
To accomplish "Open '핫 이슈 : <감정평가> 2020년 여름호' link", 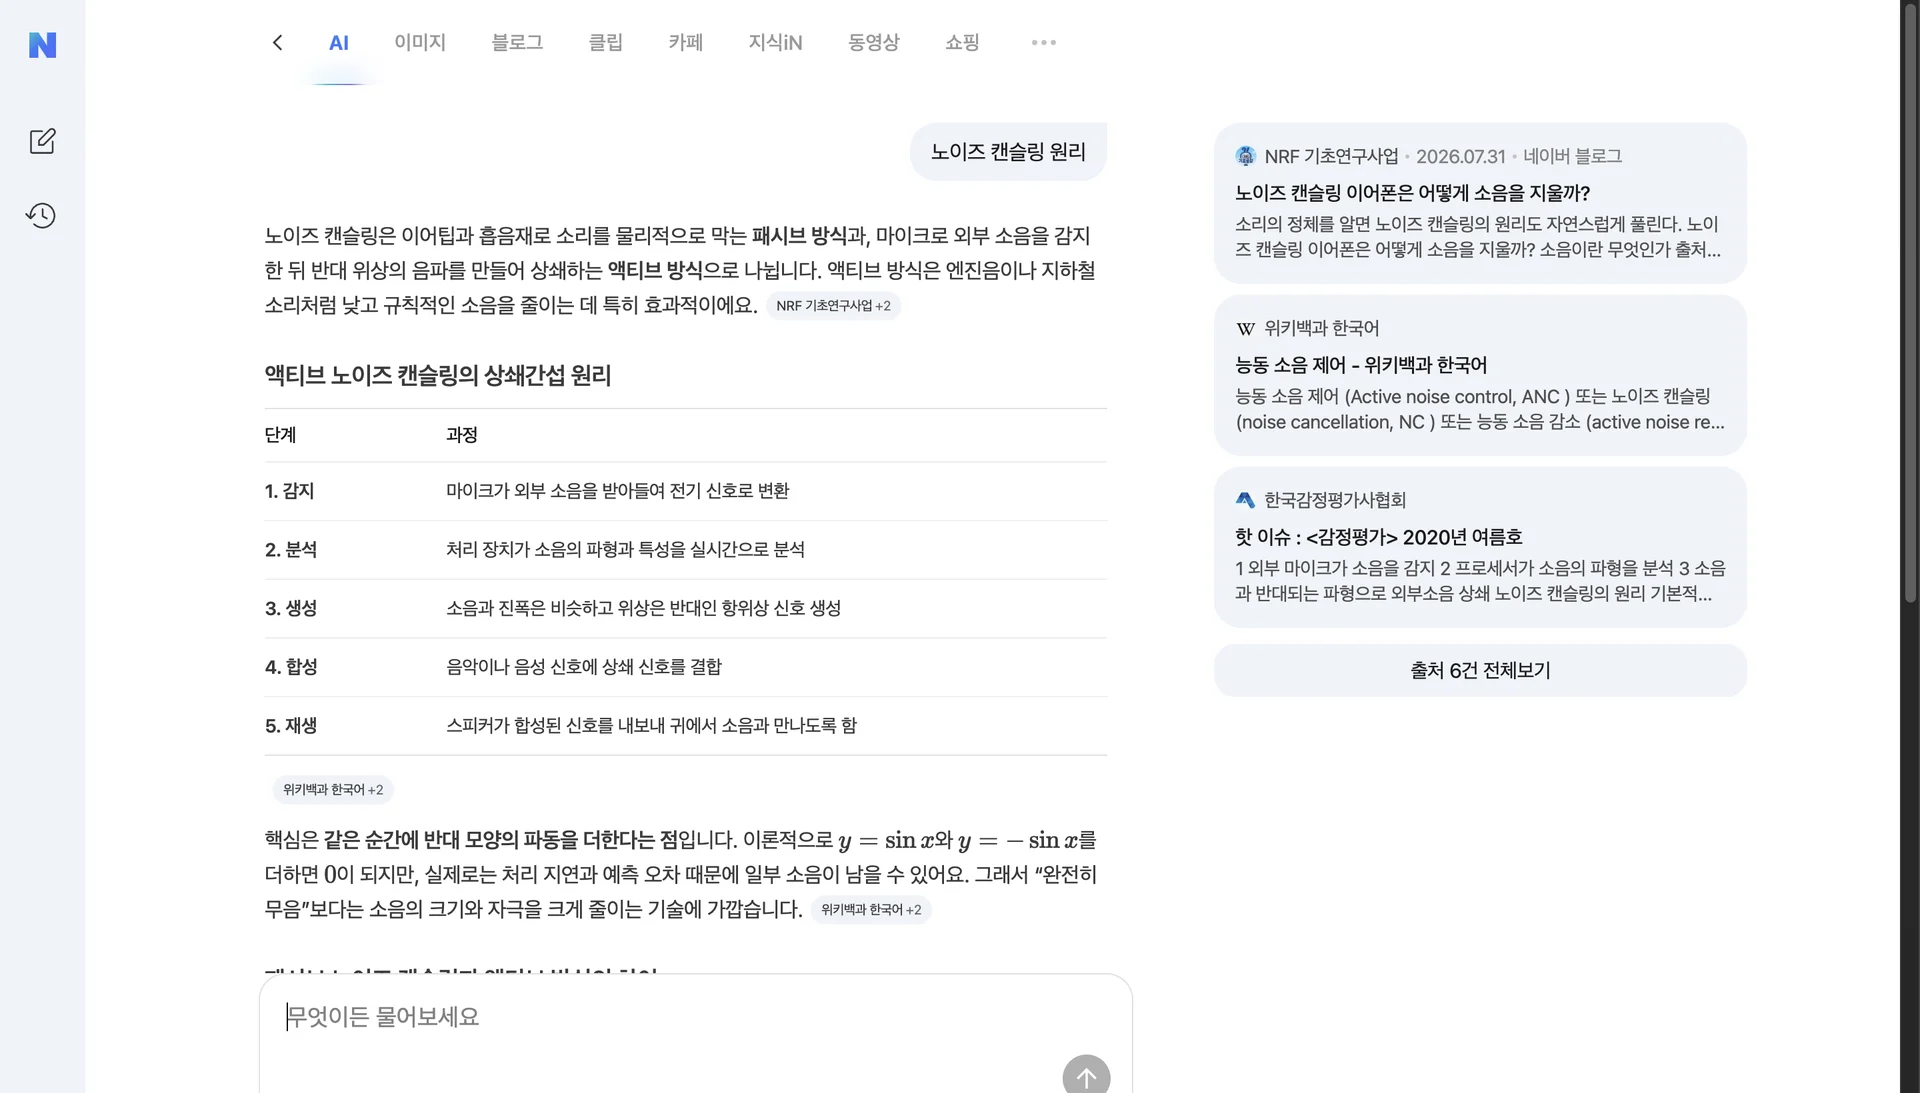I will coord(1378,537).
